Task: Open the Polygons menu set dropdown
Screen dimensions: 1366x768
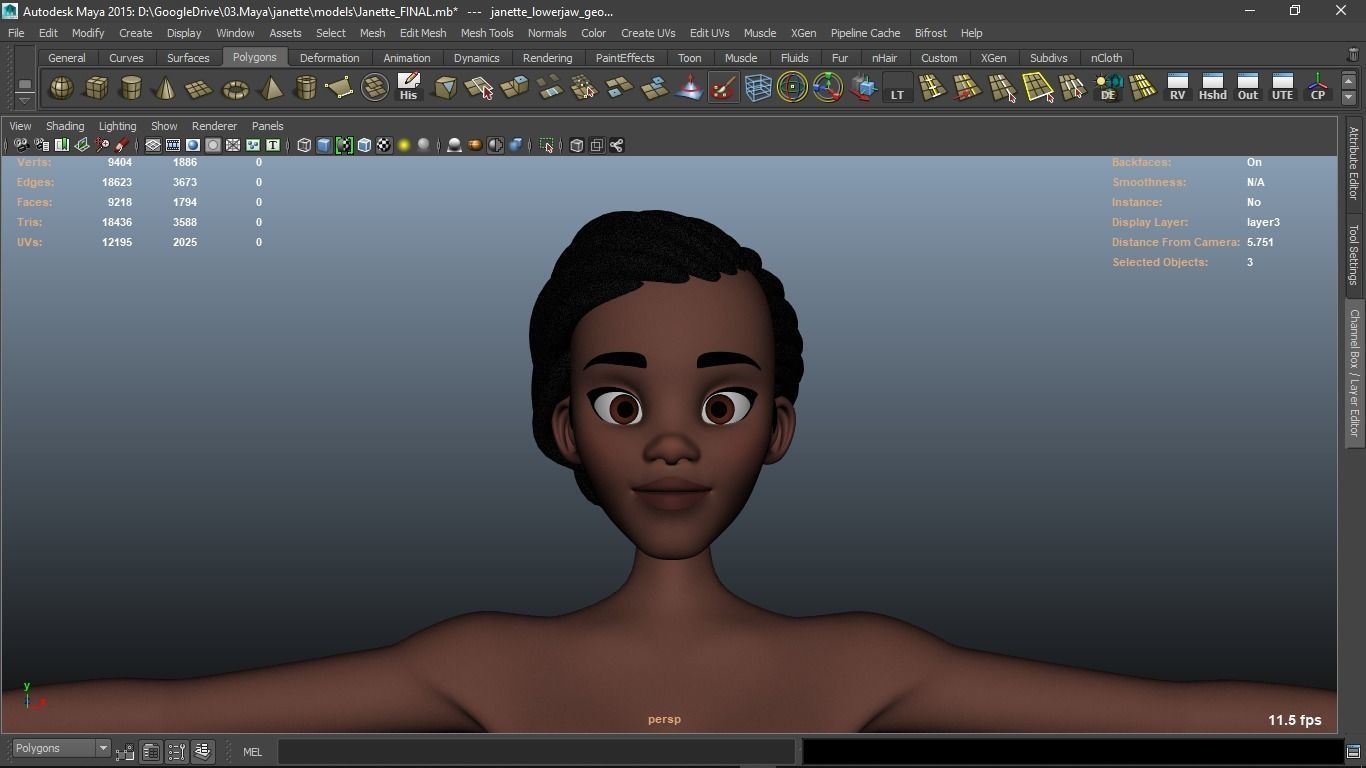Action: pos(60,748)
